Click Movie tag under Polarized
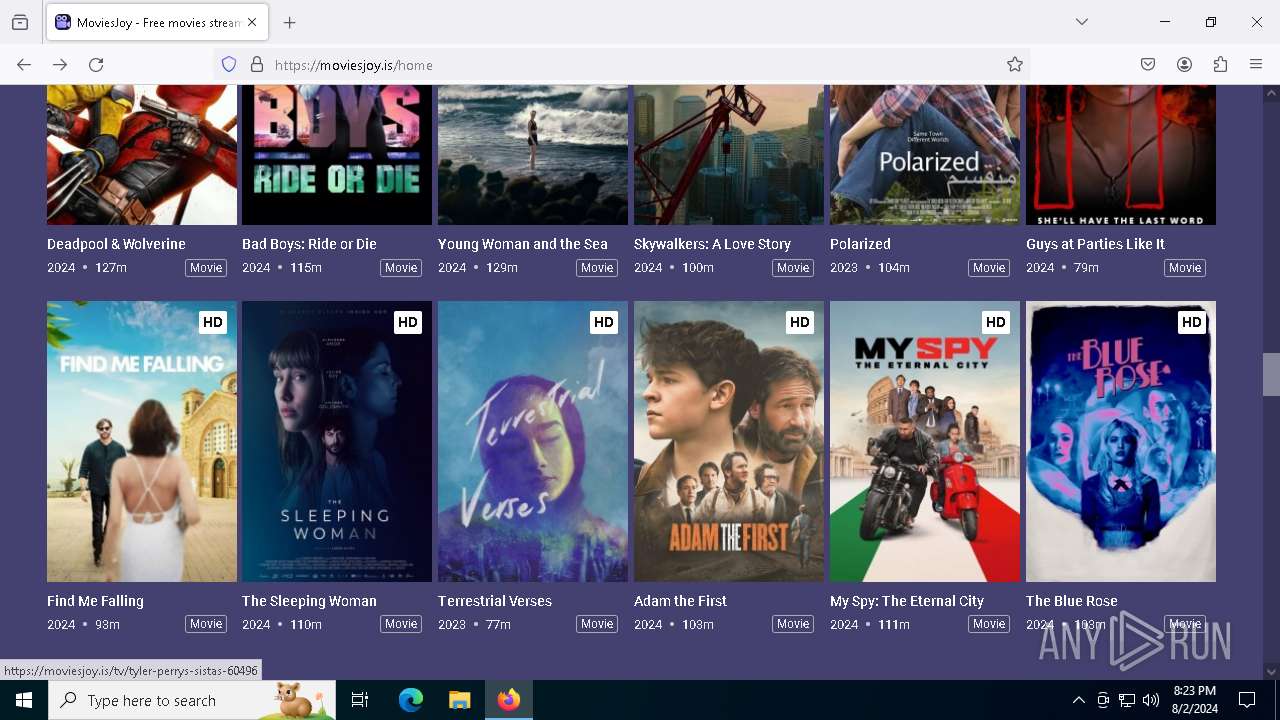 click(x=989, y=268)
